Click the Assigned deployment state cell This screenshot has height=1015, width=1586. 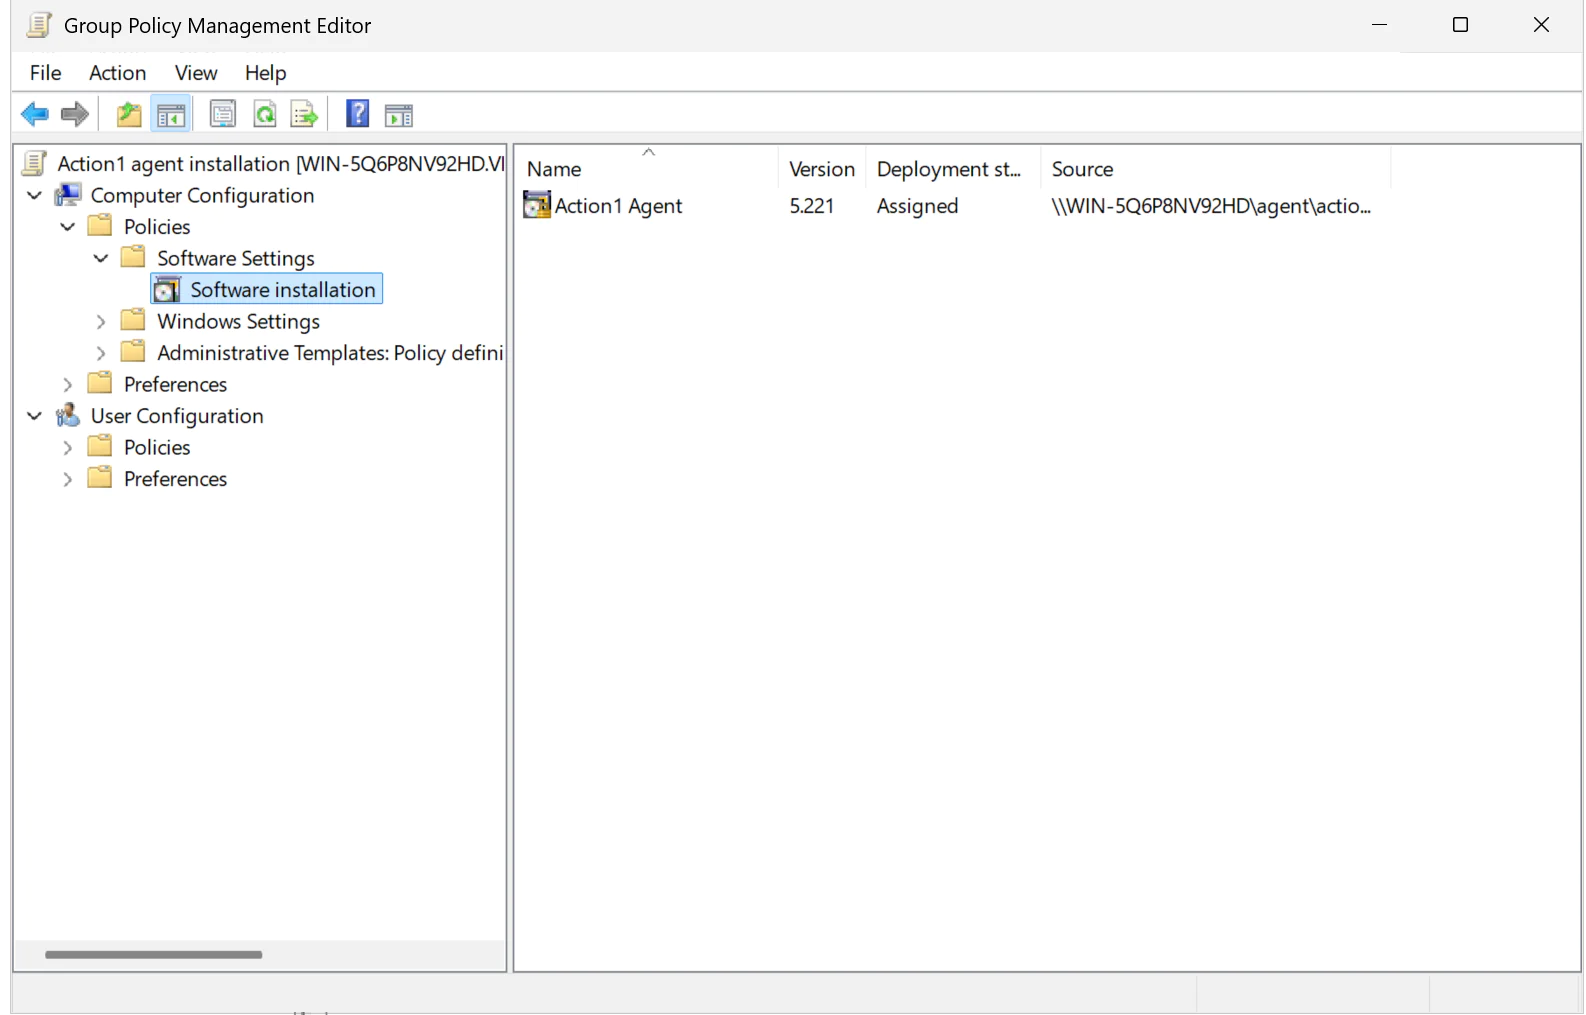click(917, 205)
